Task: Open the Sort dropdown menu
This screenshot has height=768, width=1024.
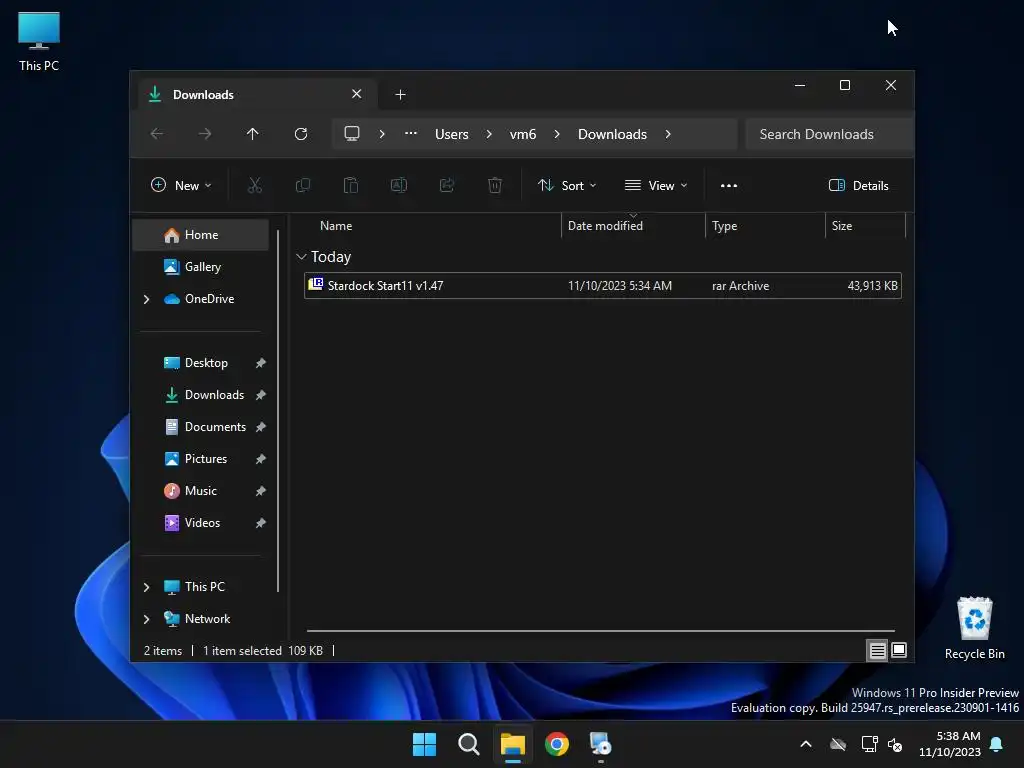Action: coord(567,185)
